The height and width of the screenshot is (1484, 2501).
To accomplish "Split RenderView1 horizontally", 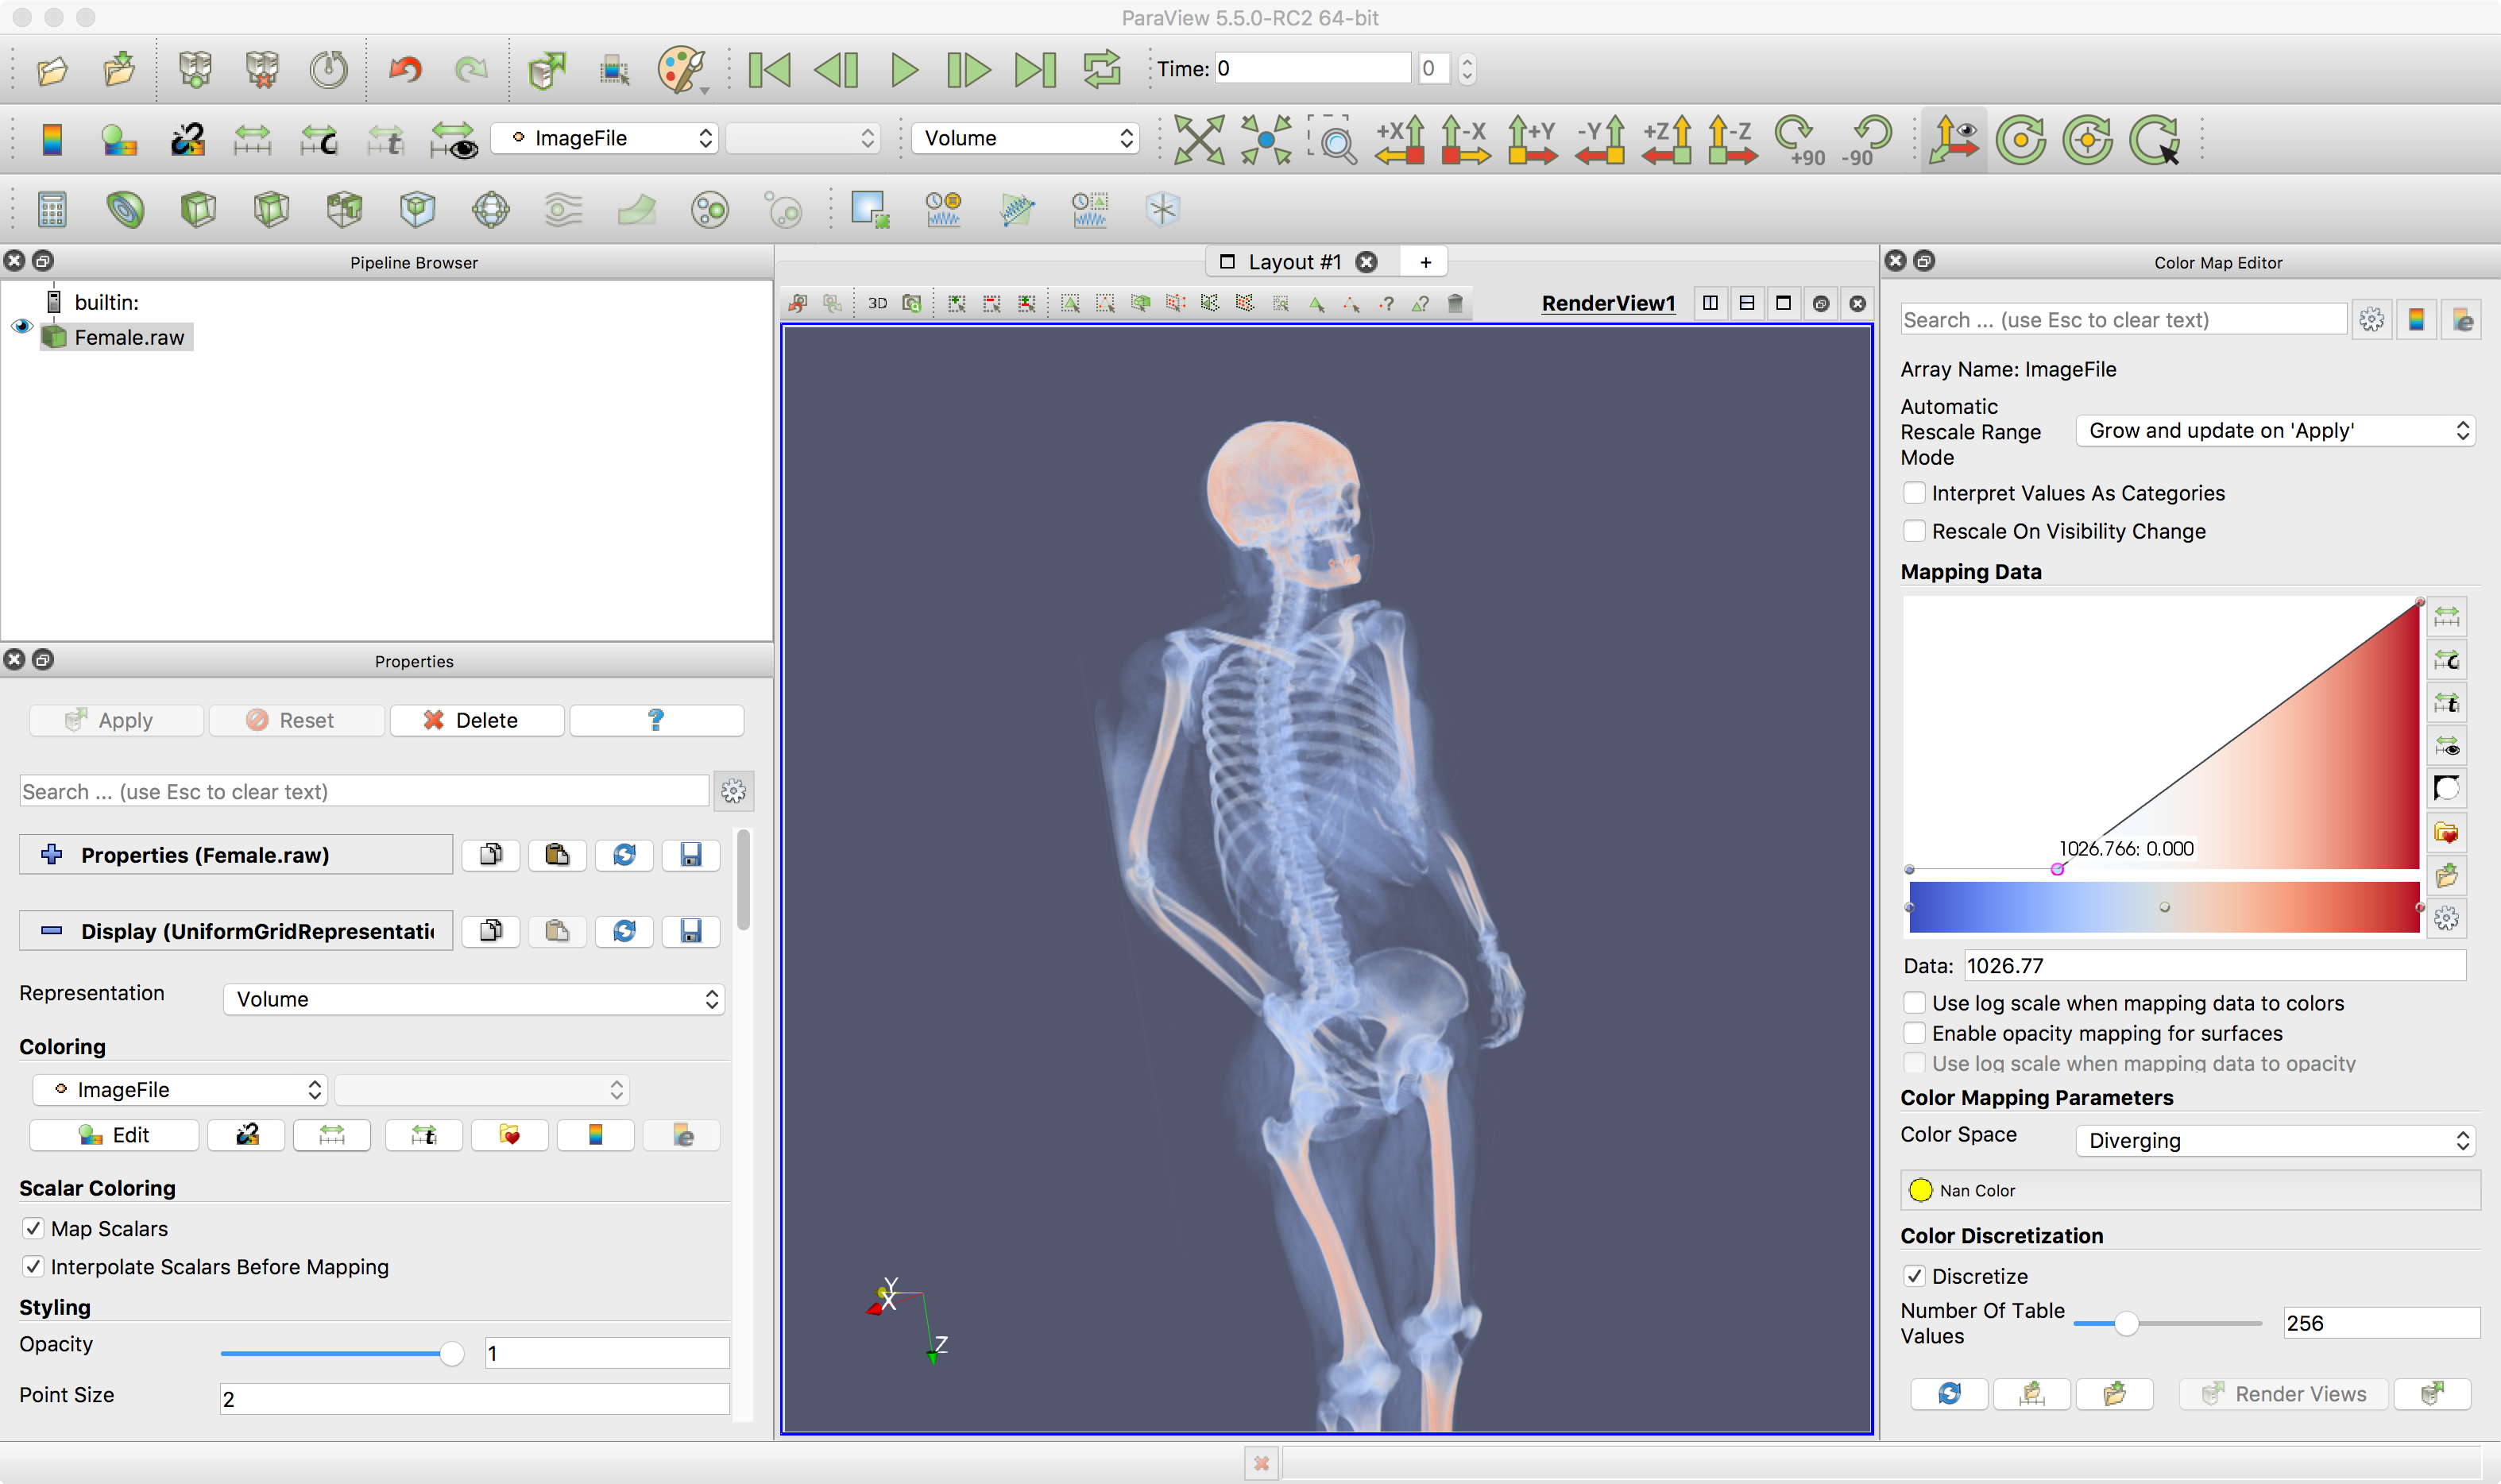I will click(1710, 303).
